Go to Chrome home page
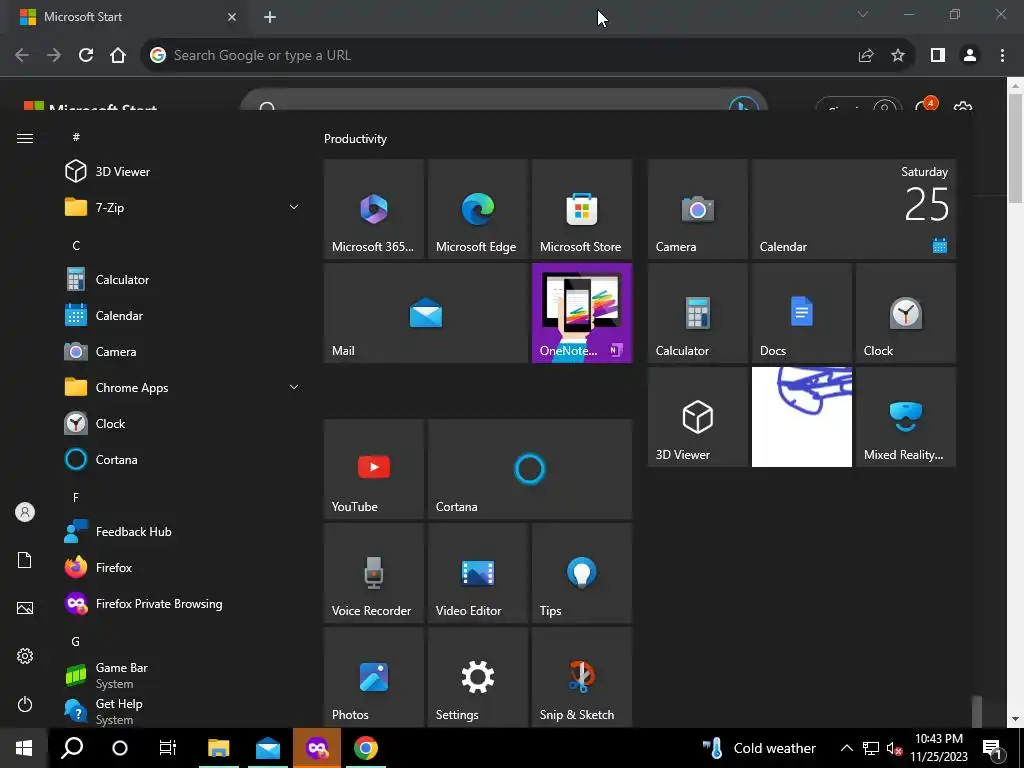Viewport: 1024px width, 768px height. [118, 55]
